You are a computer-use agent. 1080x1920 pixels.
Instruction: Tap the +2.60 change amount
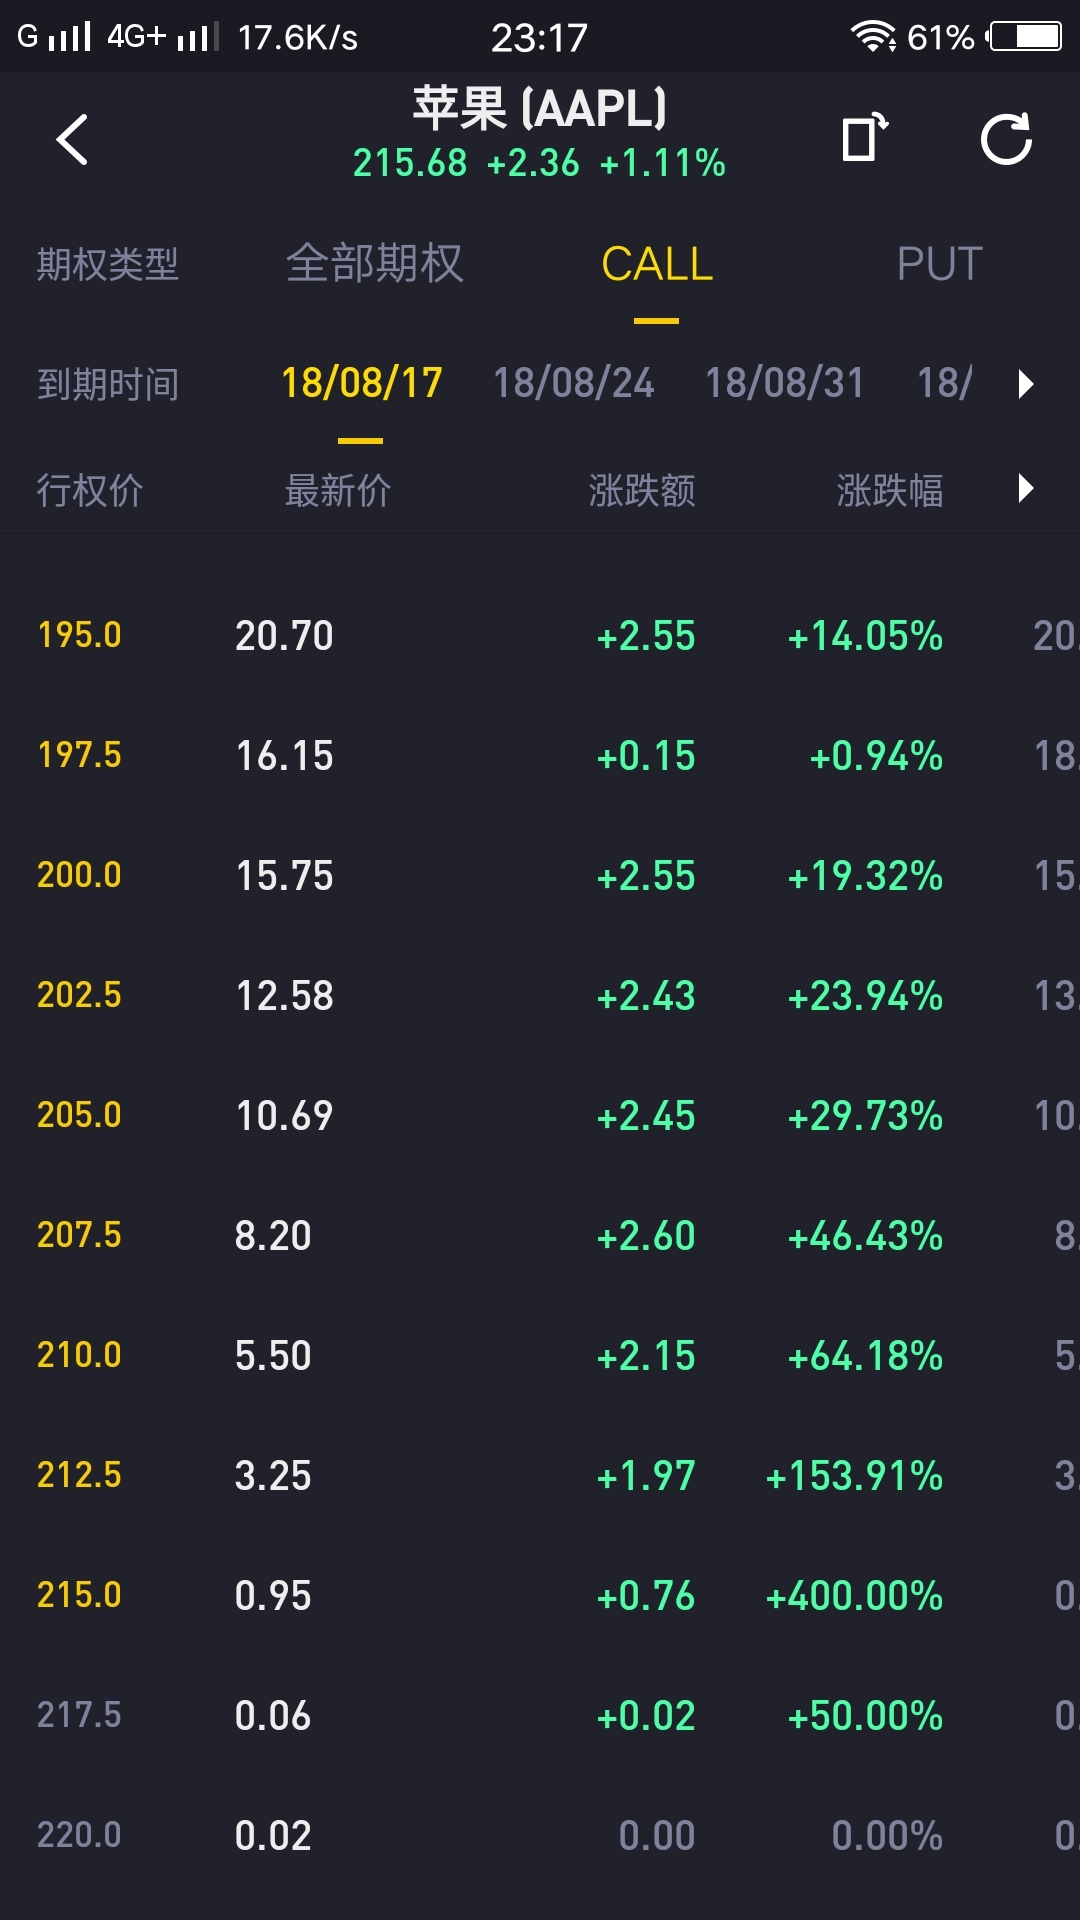tap(646, 1236)
